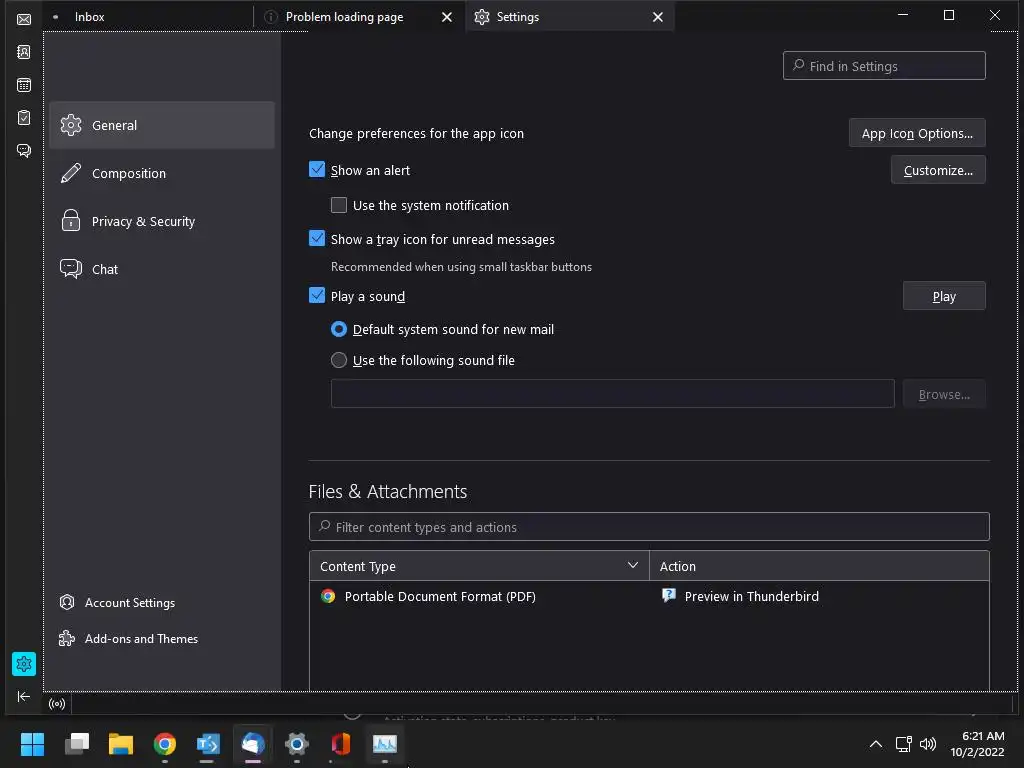
Task: Toggle Show a tray icon for unread messages
Action: [317, 238]
